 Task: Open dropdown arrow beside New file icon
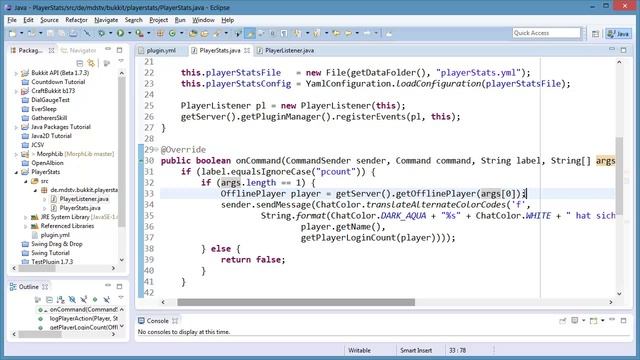(x=22, y=33)
